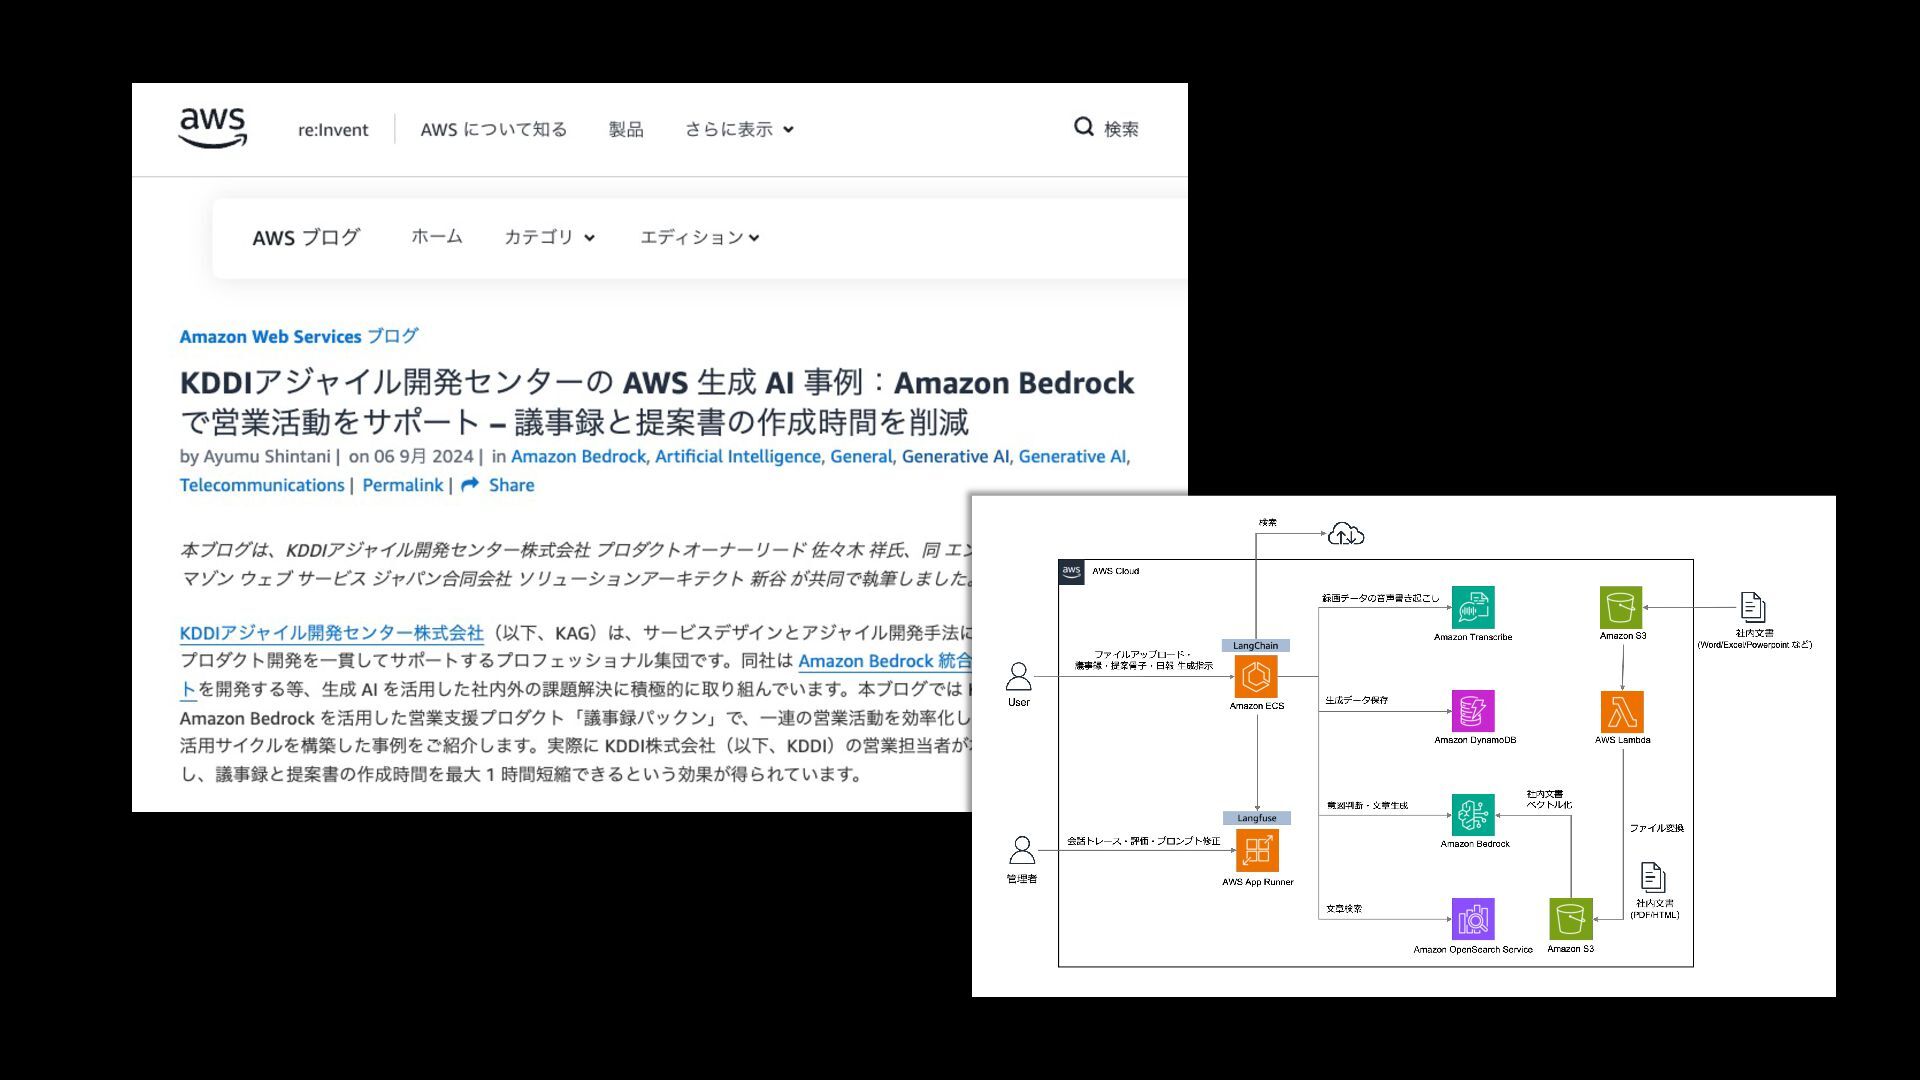Click the Amazon DynamoDB icon

tap(1472, 711)
